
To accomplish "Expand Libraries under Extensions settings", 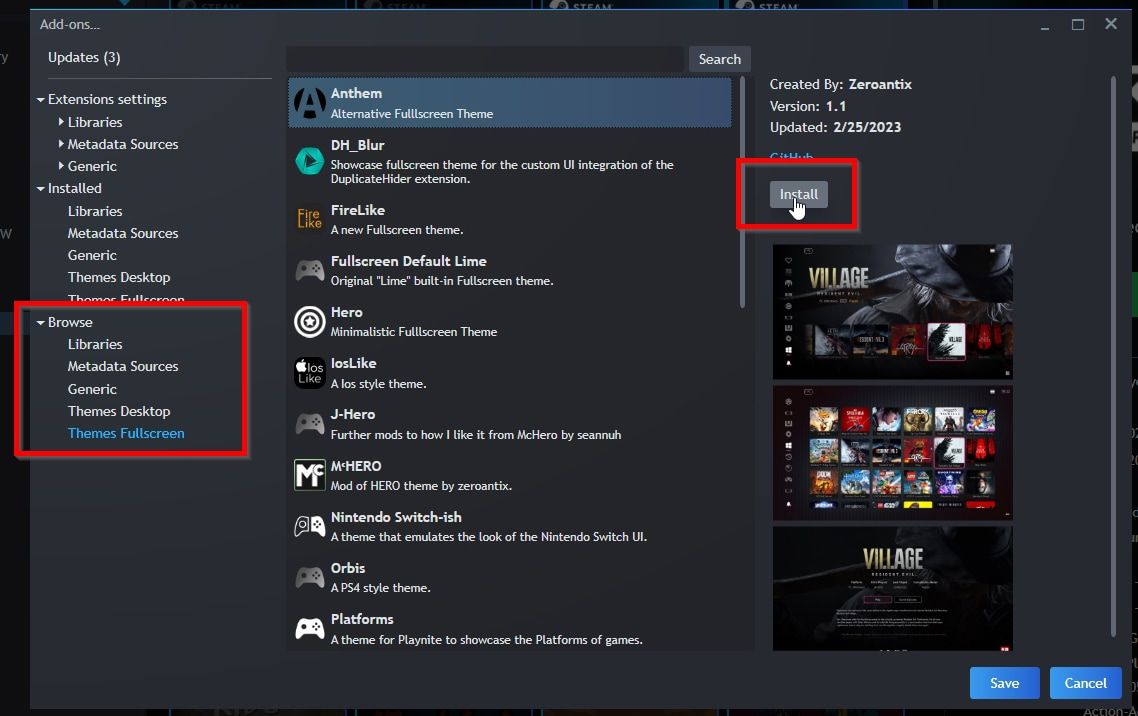I will (60, 122).
